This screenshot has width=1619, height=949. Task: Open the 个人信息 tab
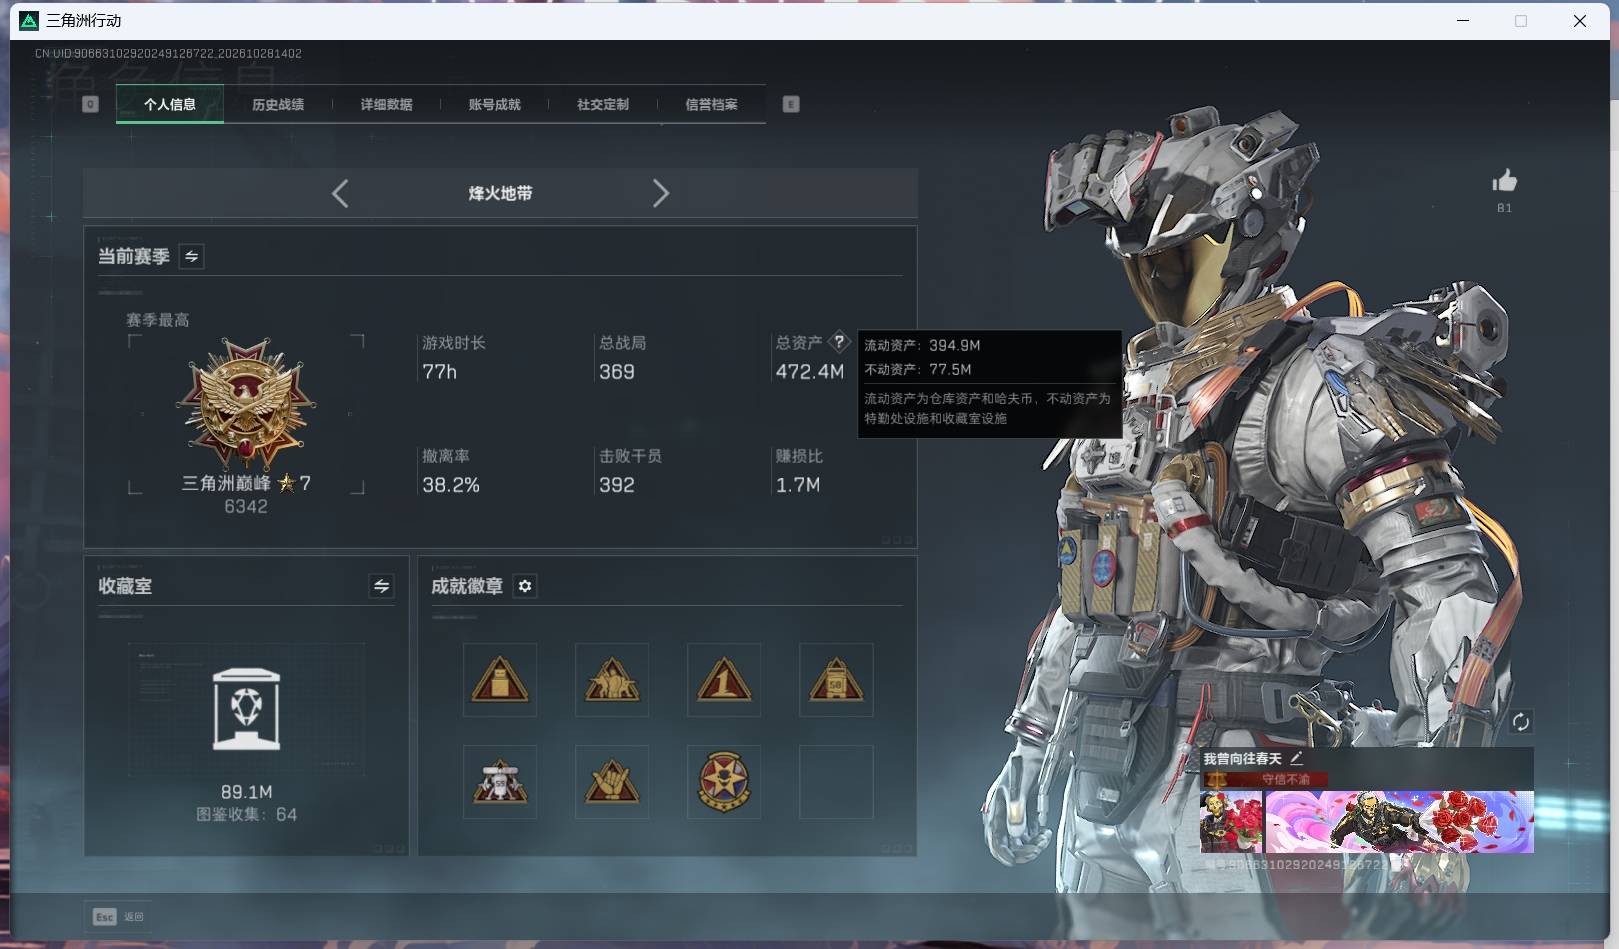click(x=170, y=104)
